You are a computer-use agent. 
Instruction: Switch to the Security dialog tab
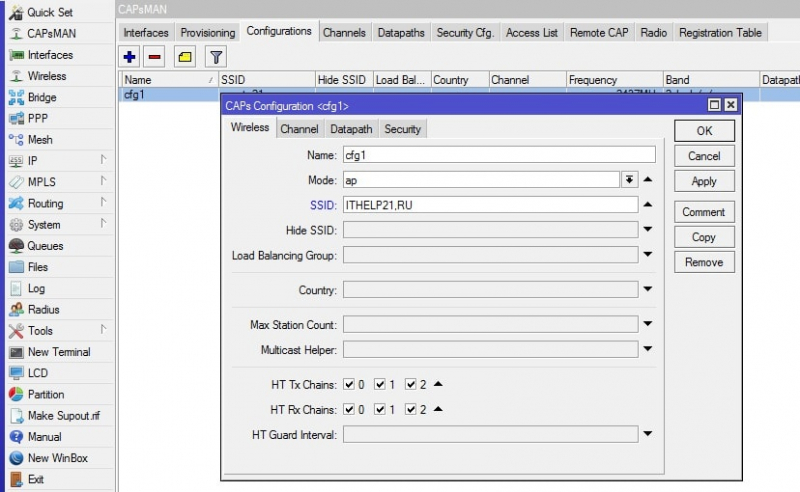(402, 129)
